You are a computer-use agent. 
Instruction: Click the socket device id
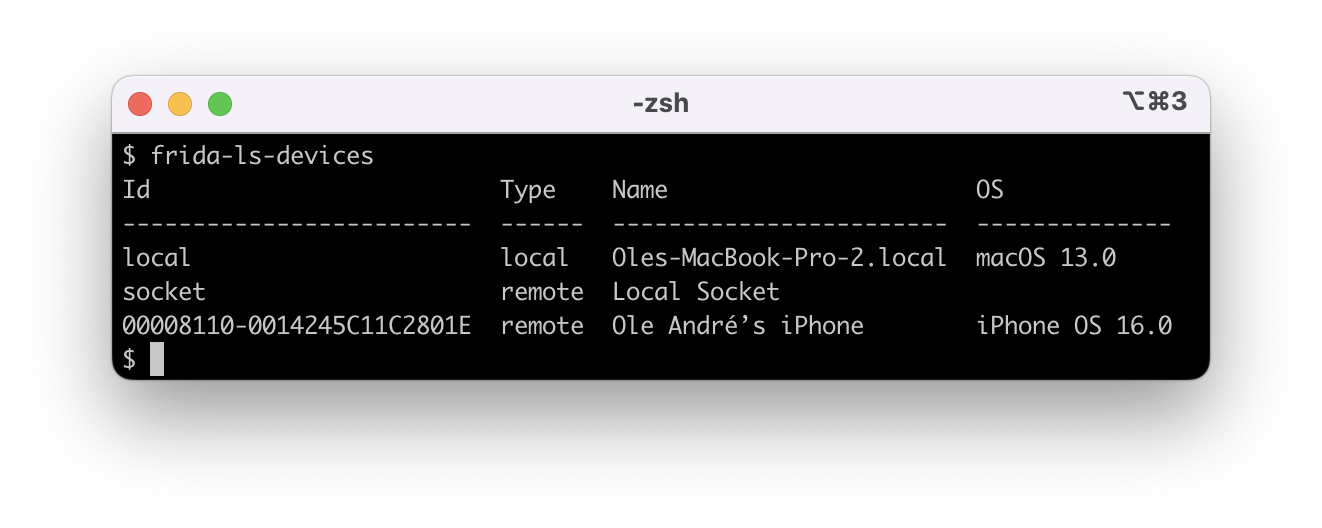164,292
